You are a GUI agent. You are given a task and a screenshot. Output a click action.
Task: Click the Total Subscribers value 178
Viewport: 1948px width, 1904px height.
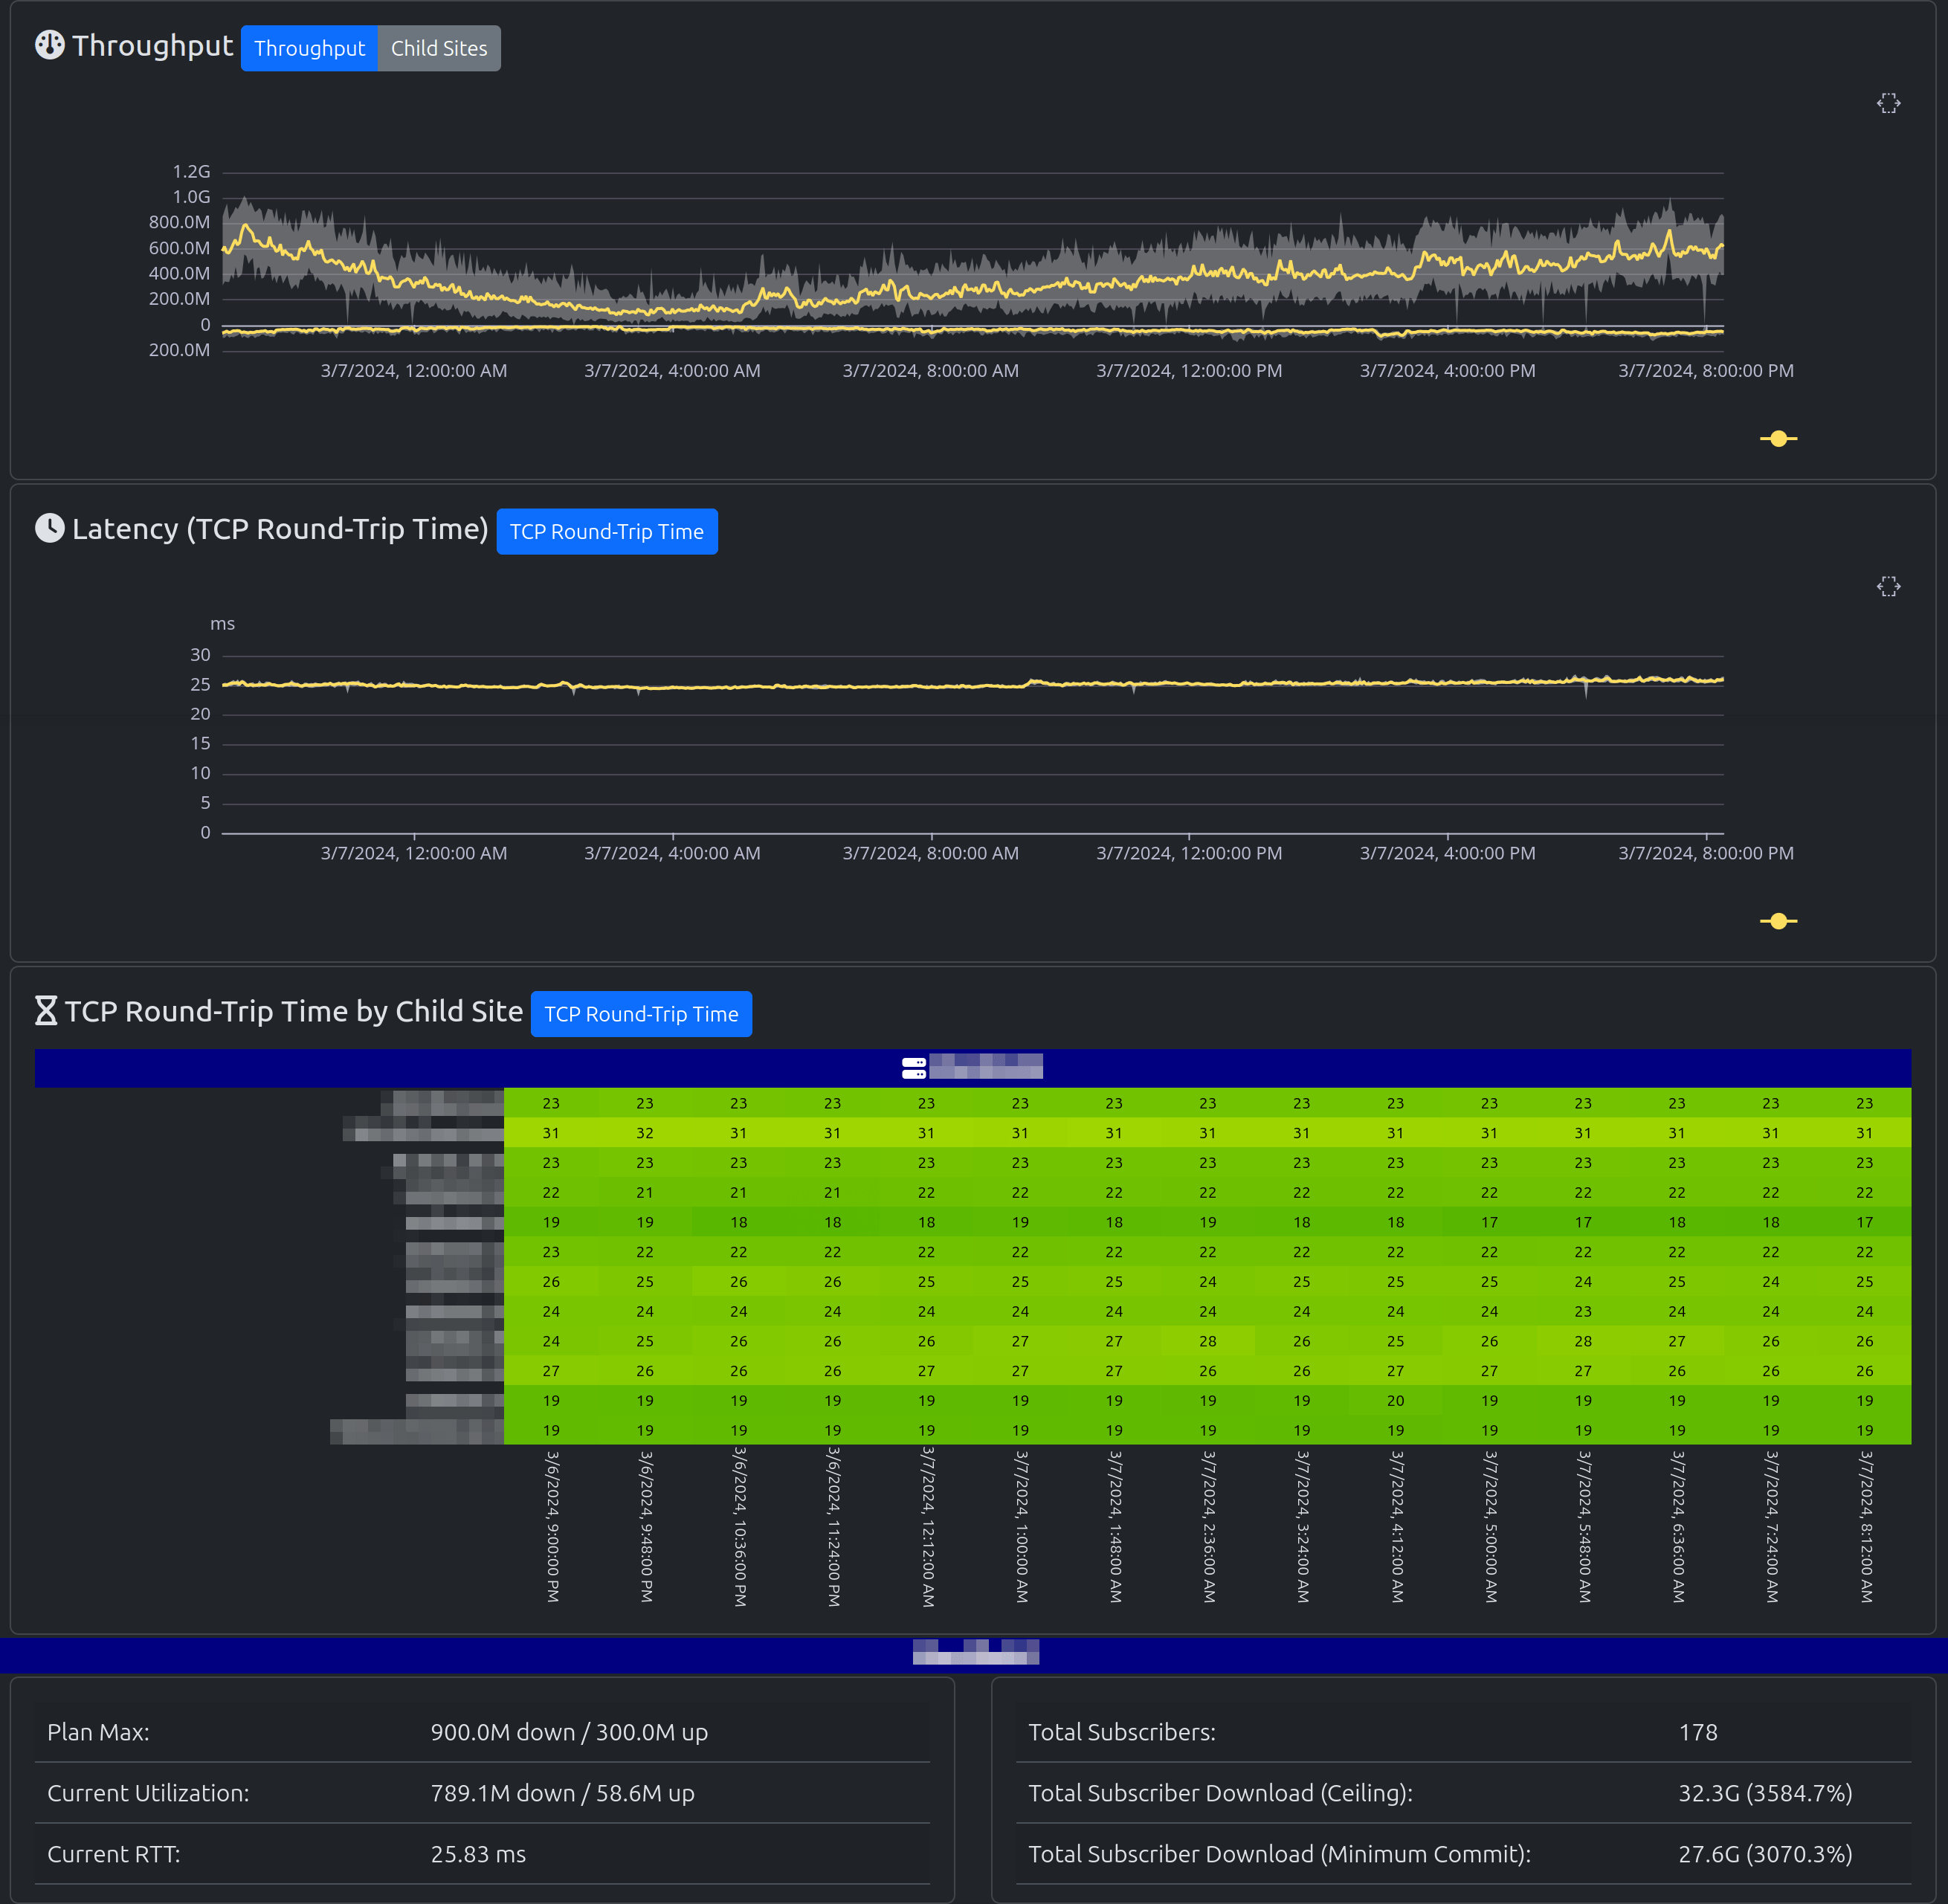1697,1732
